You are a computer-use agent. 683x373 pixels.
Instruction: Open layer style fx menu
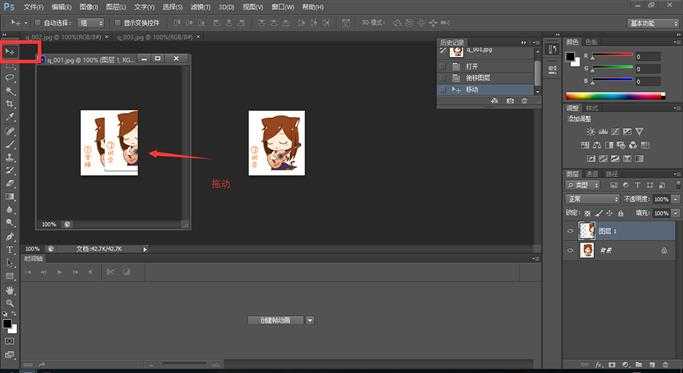tap(599, 364)
